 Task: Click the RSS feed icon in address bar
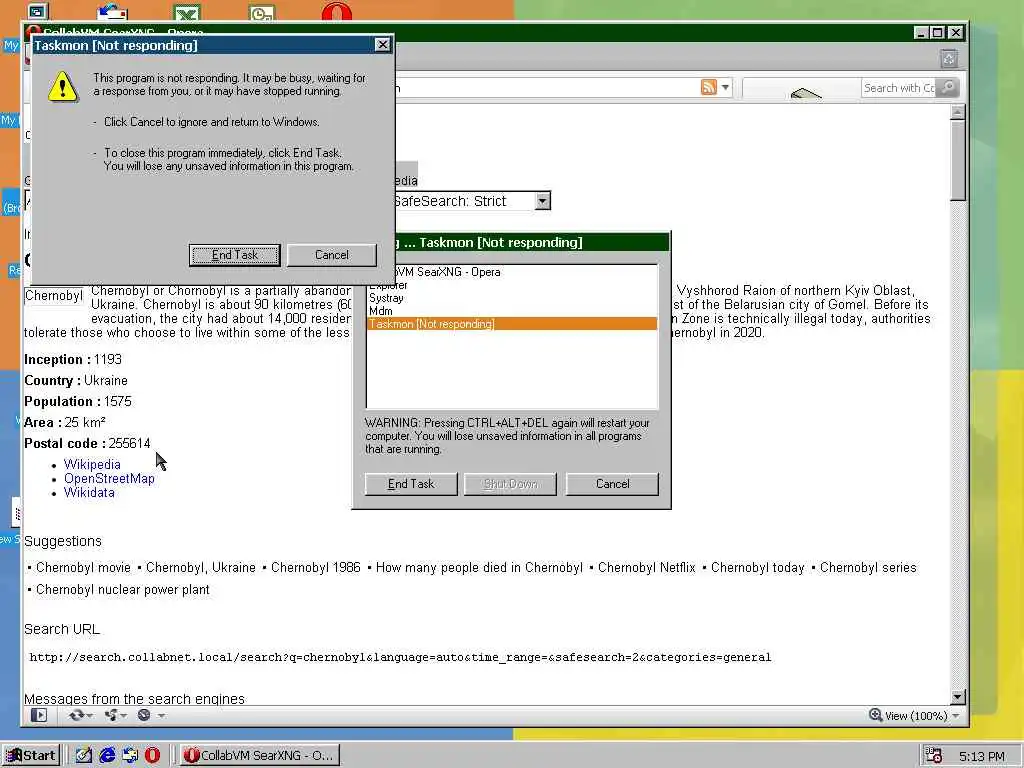point(709,87)
